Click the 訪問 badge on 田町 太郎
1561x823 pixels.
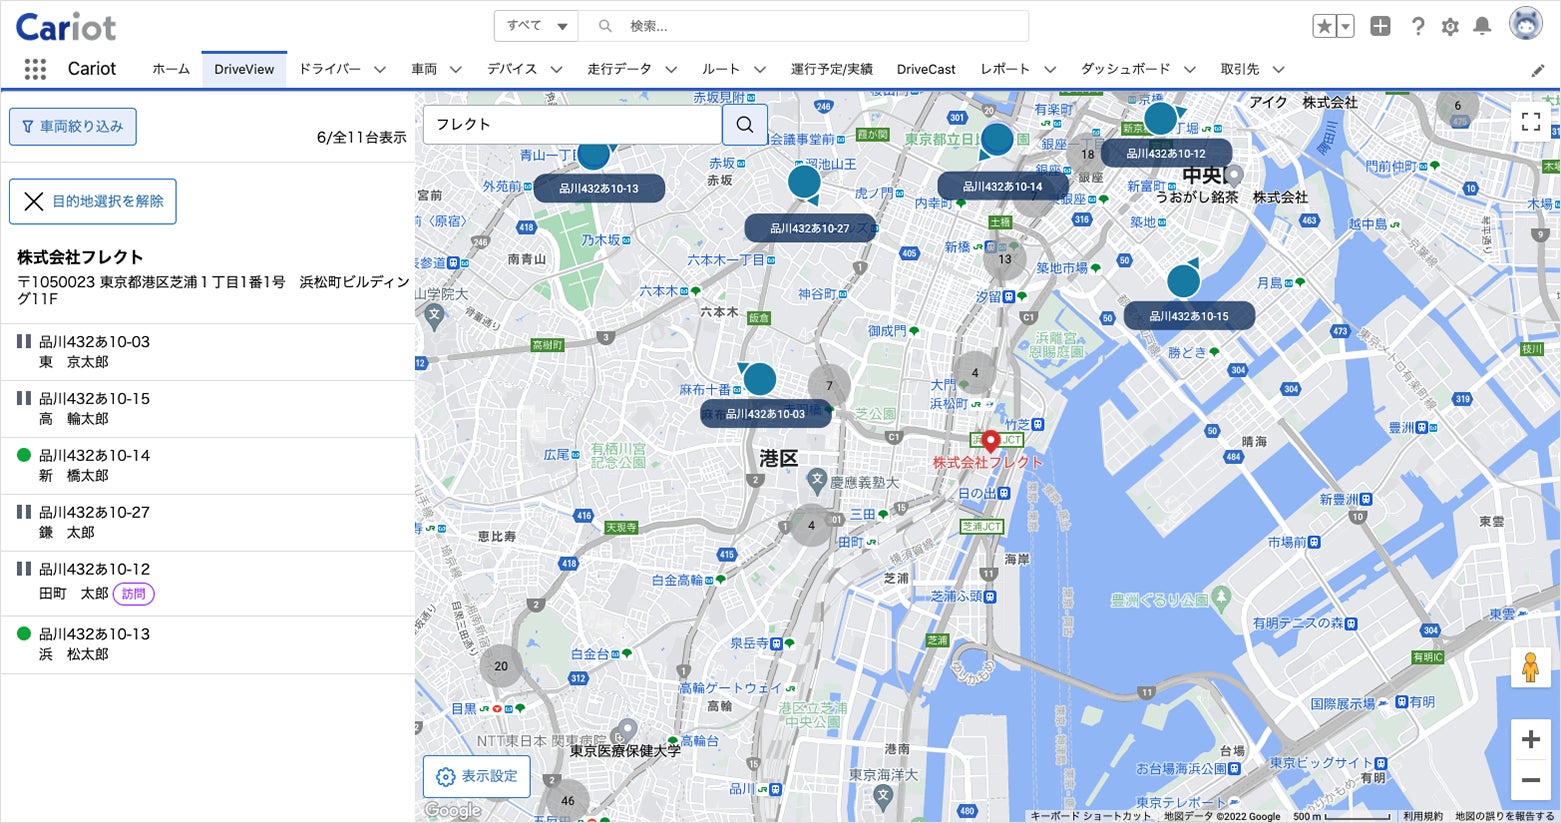134,594
